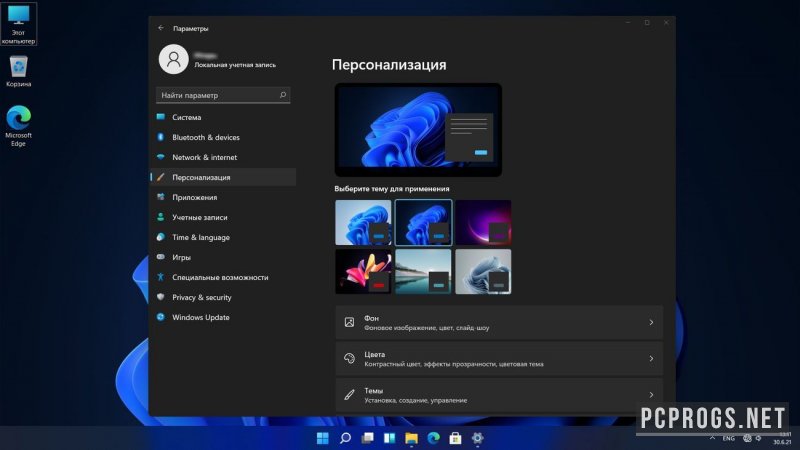800x450 pixels.
Task: Apply the gray-white swirl theme
Action: 483,271
